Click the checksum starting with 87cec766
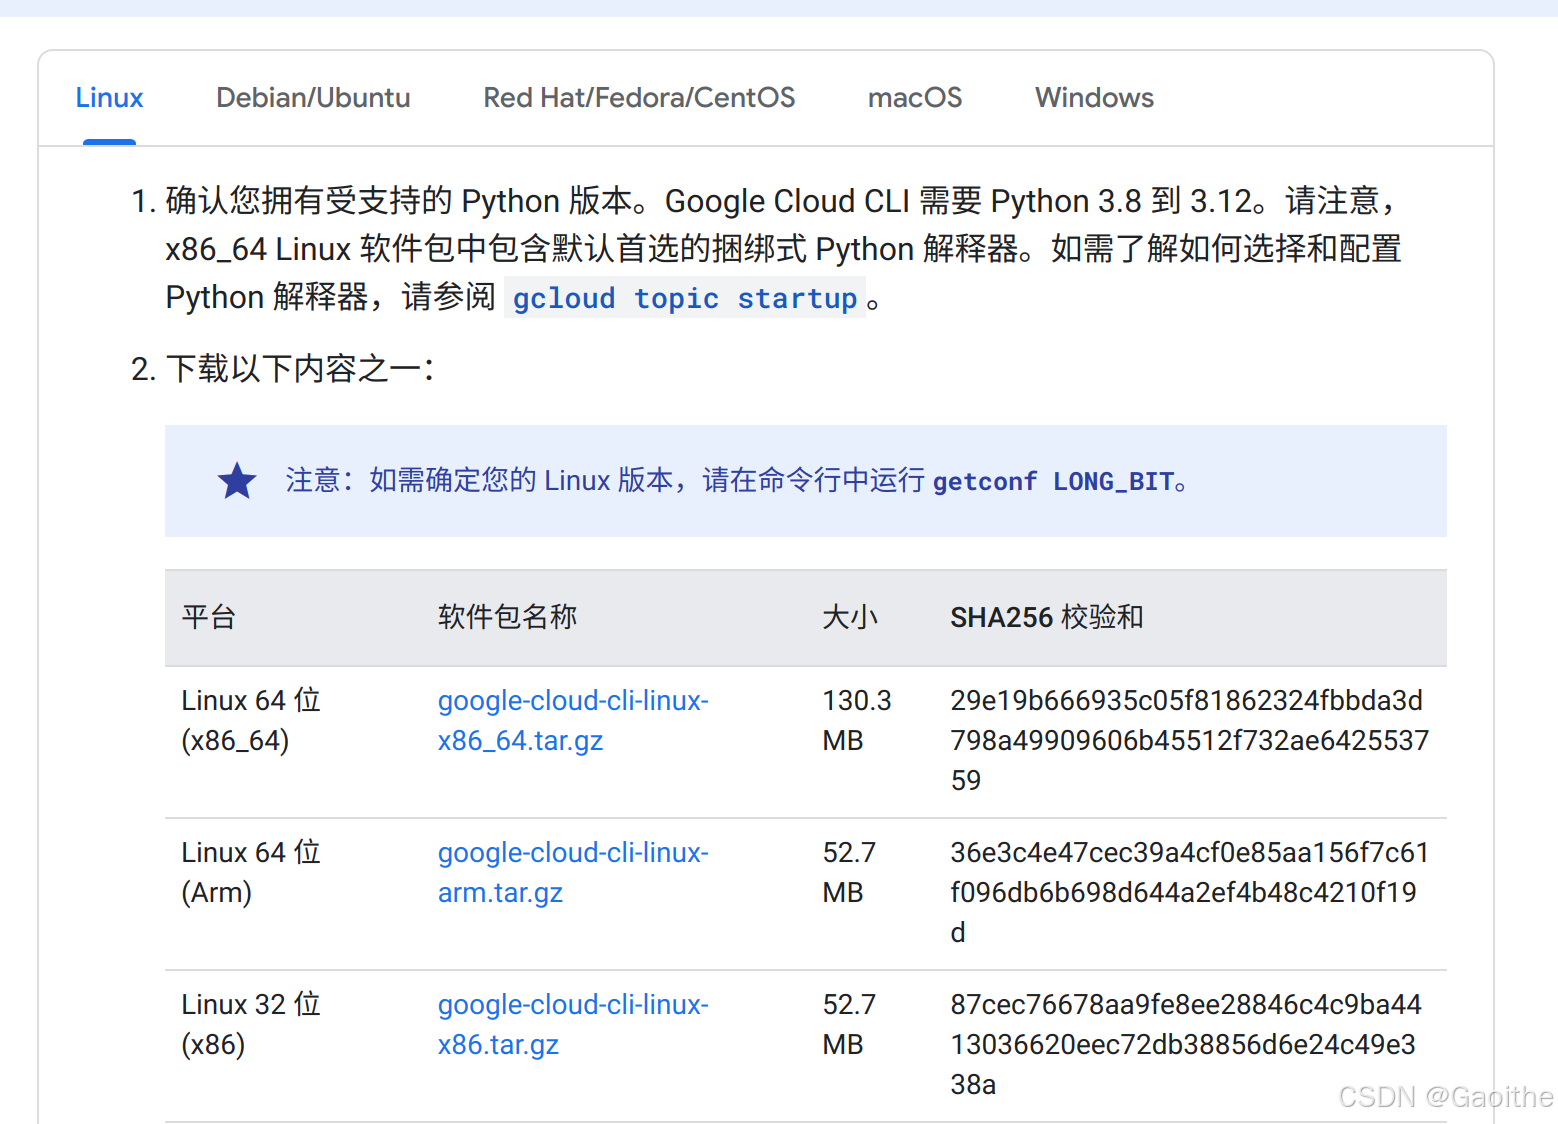The height and width of the screenshot is (1124, 1558). point(1186,1044)
